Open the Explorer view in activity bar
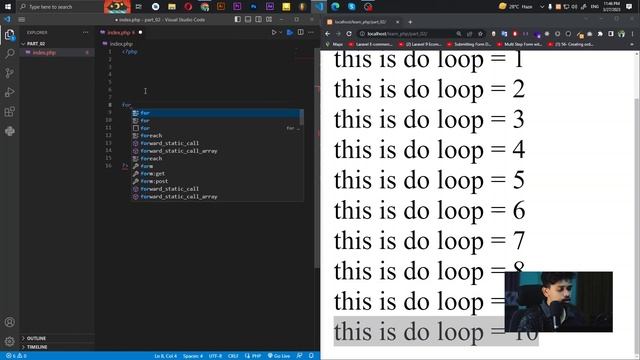 point(9,35)
